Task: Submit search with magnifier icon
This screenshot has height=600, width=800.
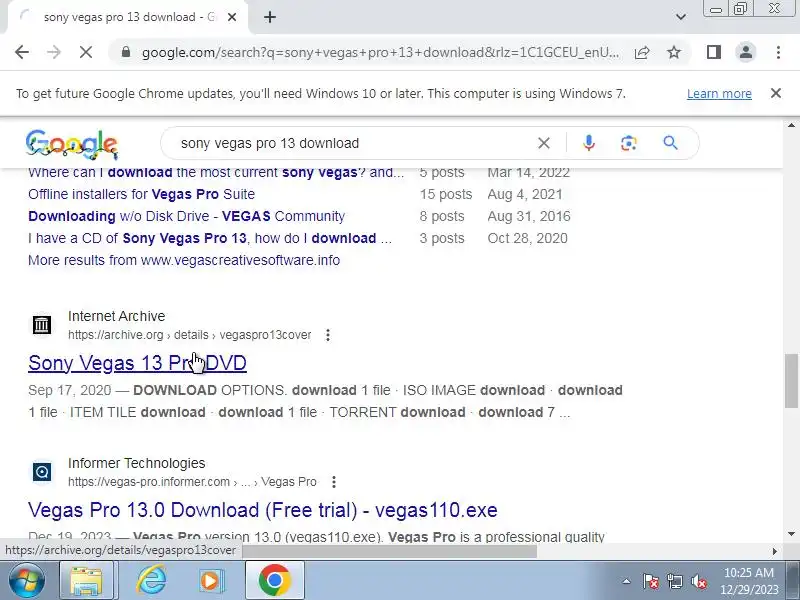Action: coord(670,143)
